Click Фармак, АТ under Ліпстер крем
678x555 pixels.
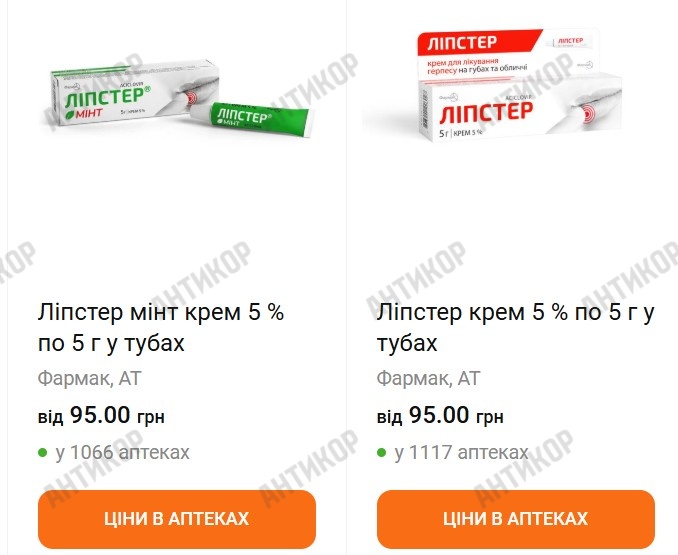tap(429, 379)
